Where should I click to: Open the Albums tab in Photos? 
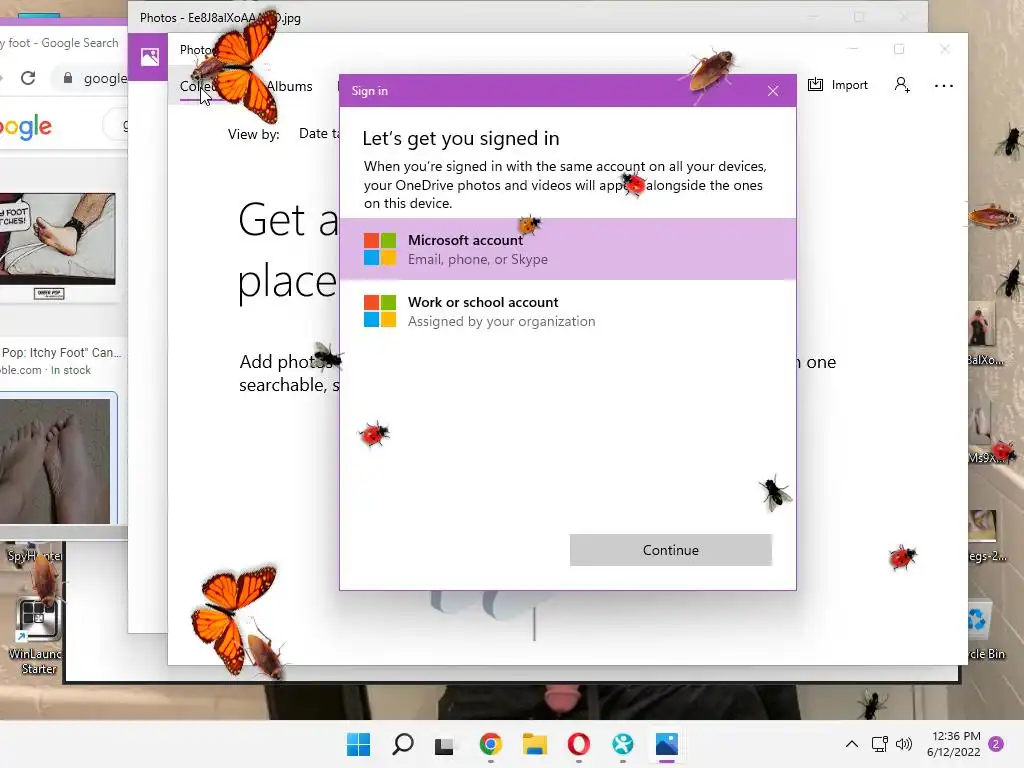click(289, 86)
